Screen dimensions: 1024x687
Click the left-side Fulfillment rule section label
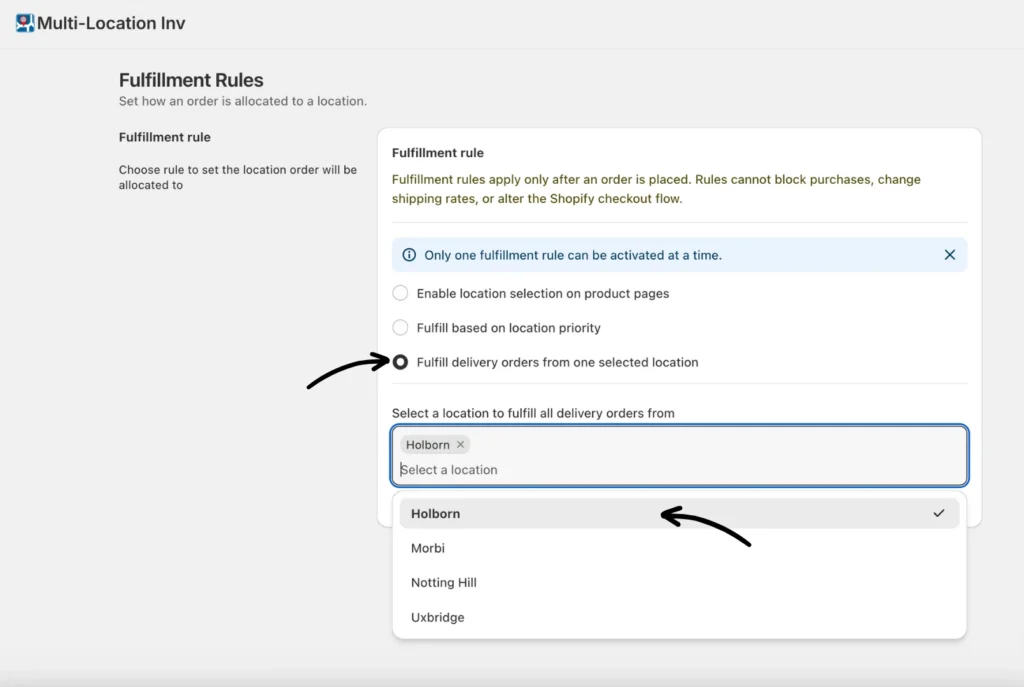[x=165, y=137]
